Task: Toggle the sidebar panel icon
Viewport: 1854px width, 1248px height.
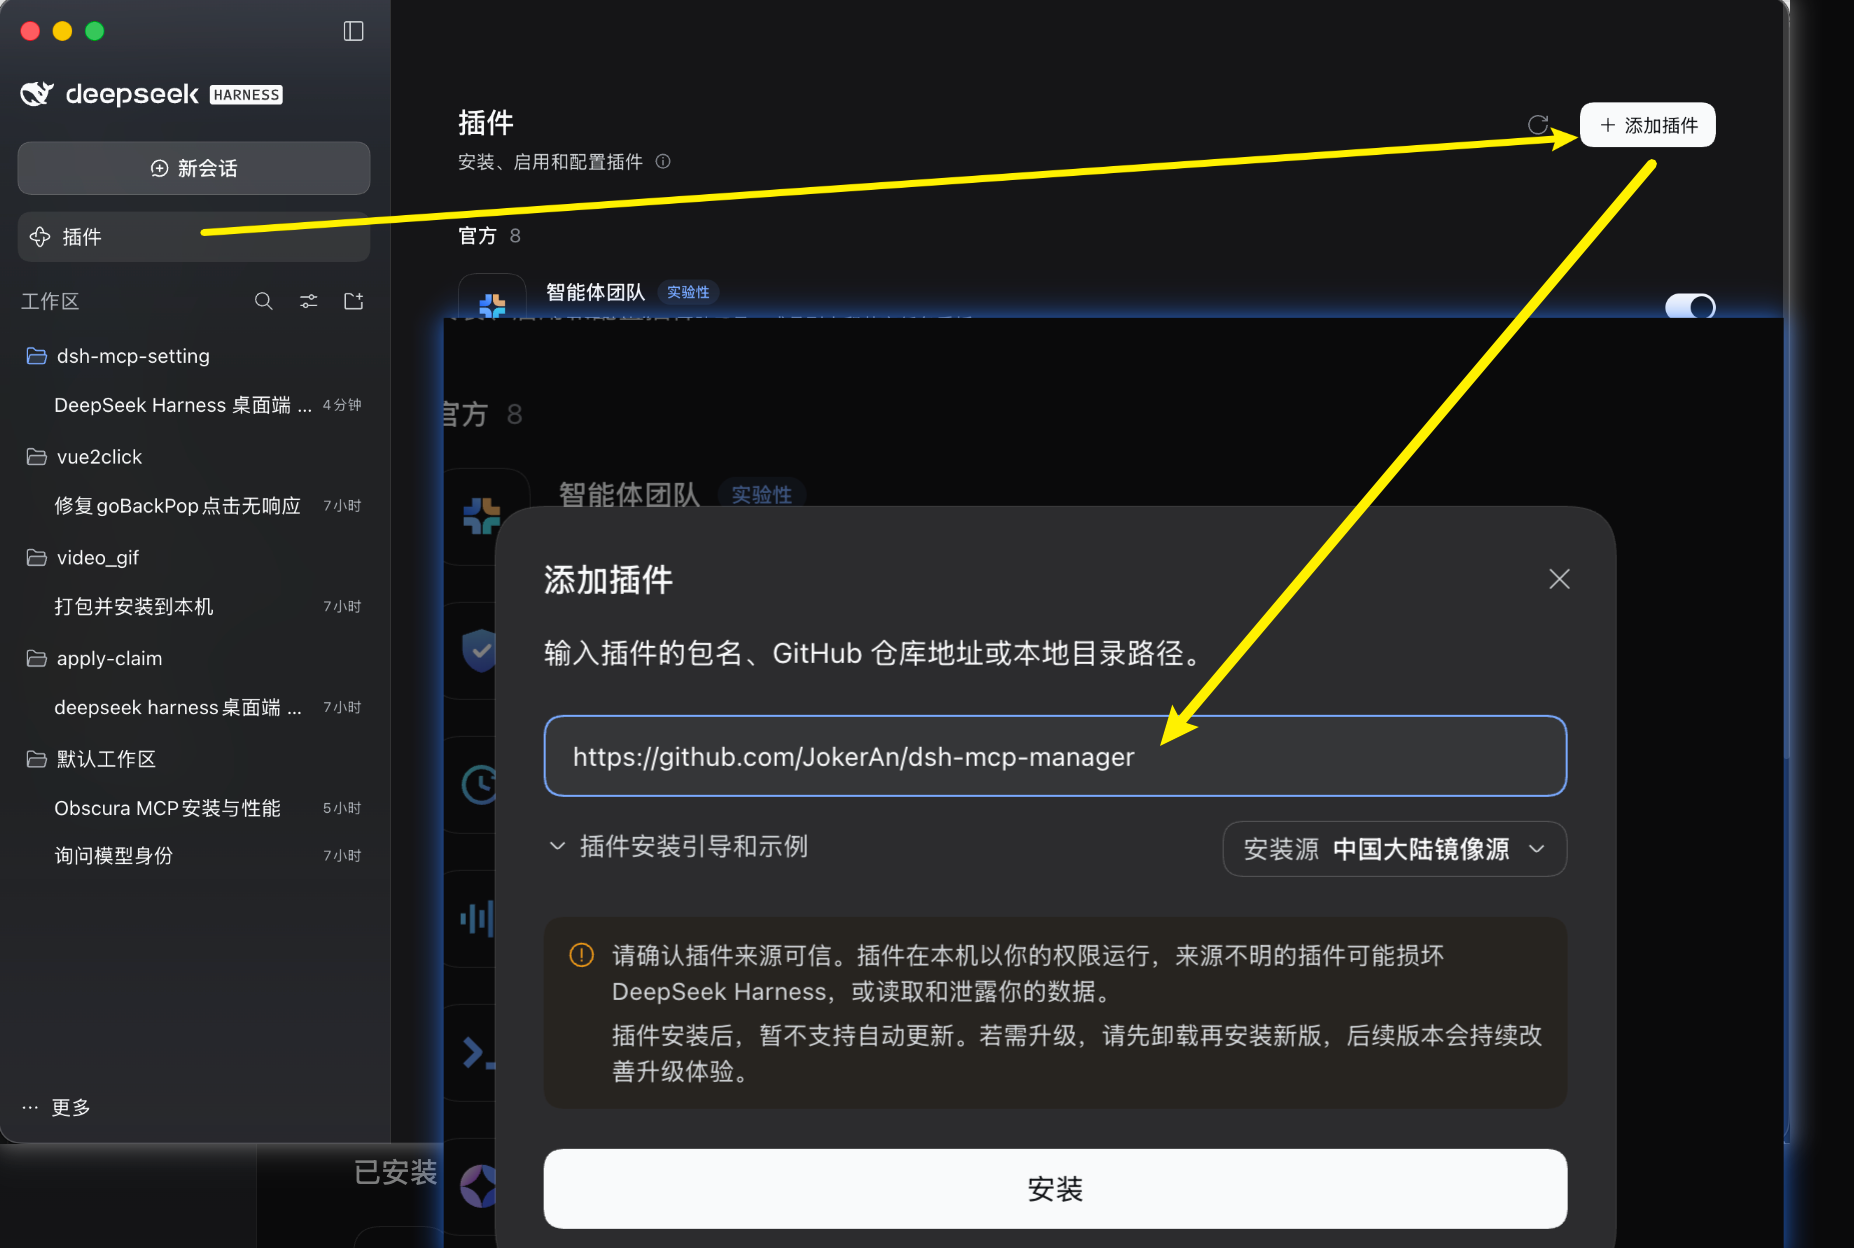Action: pyautogui.click(x=353, y=31)
